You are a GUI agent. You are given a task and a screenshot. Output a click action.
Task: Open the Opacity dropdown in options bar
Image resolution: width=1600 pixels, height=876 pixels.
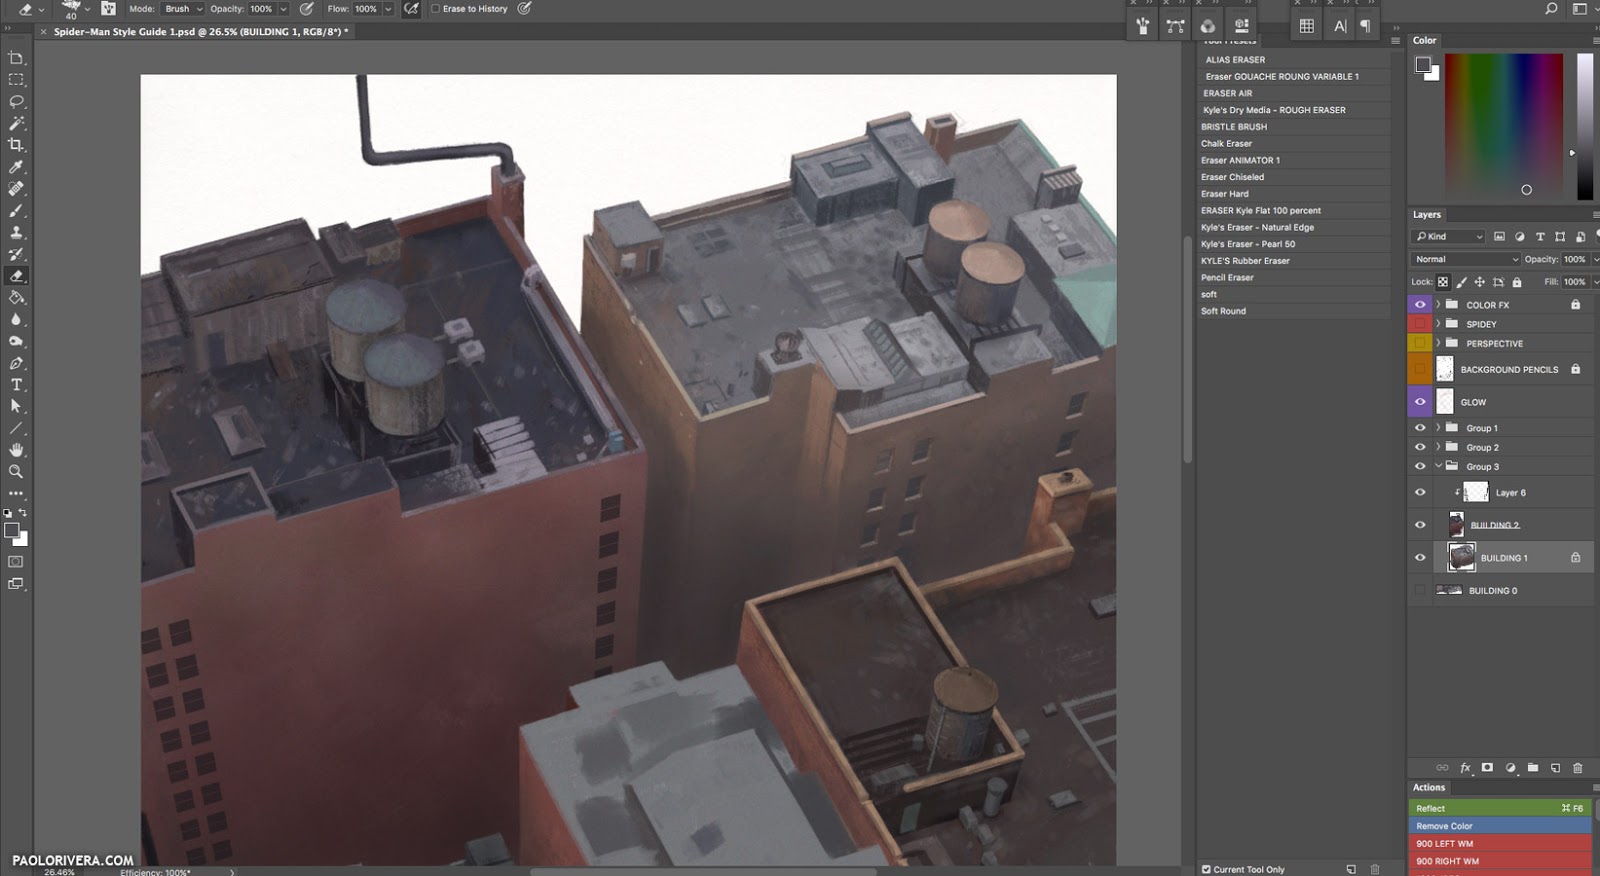point(283,9)
